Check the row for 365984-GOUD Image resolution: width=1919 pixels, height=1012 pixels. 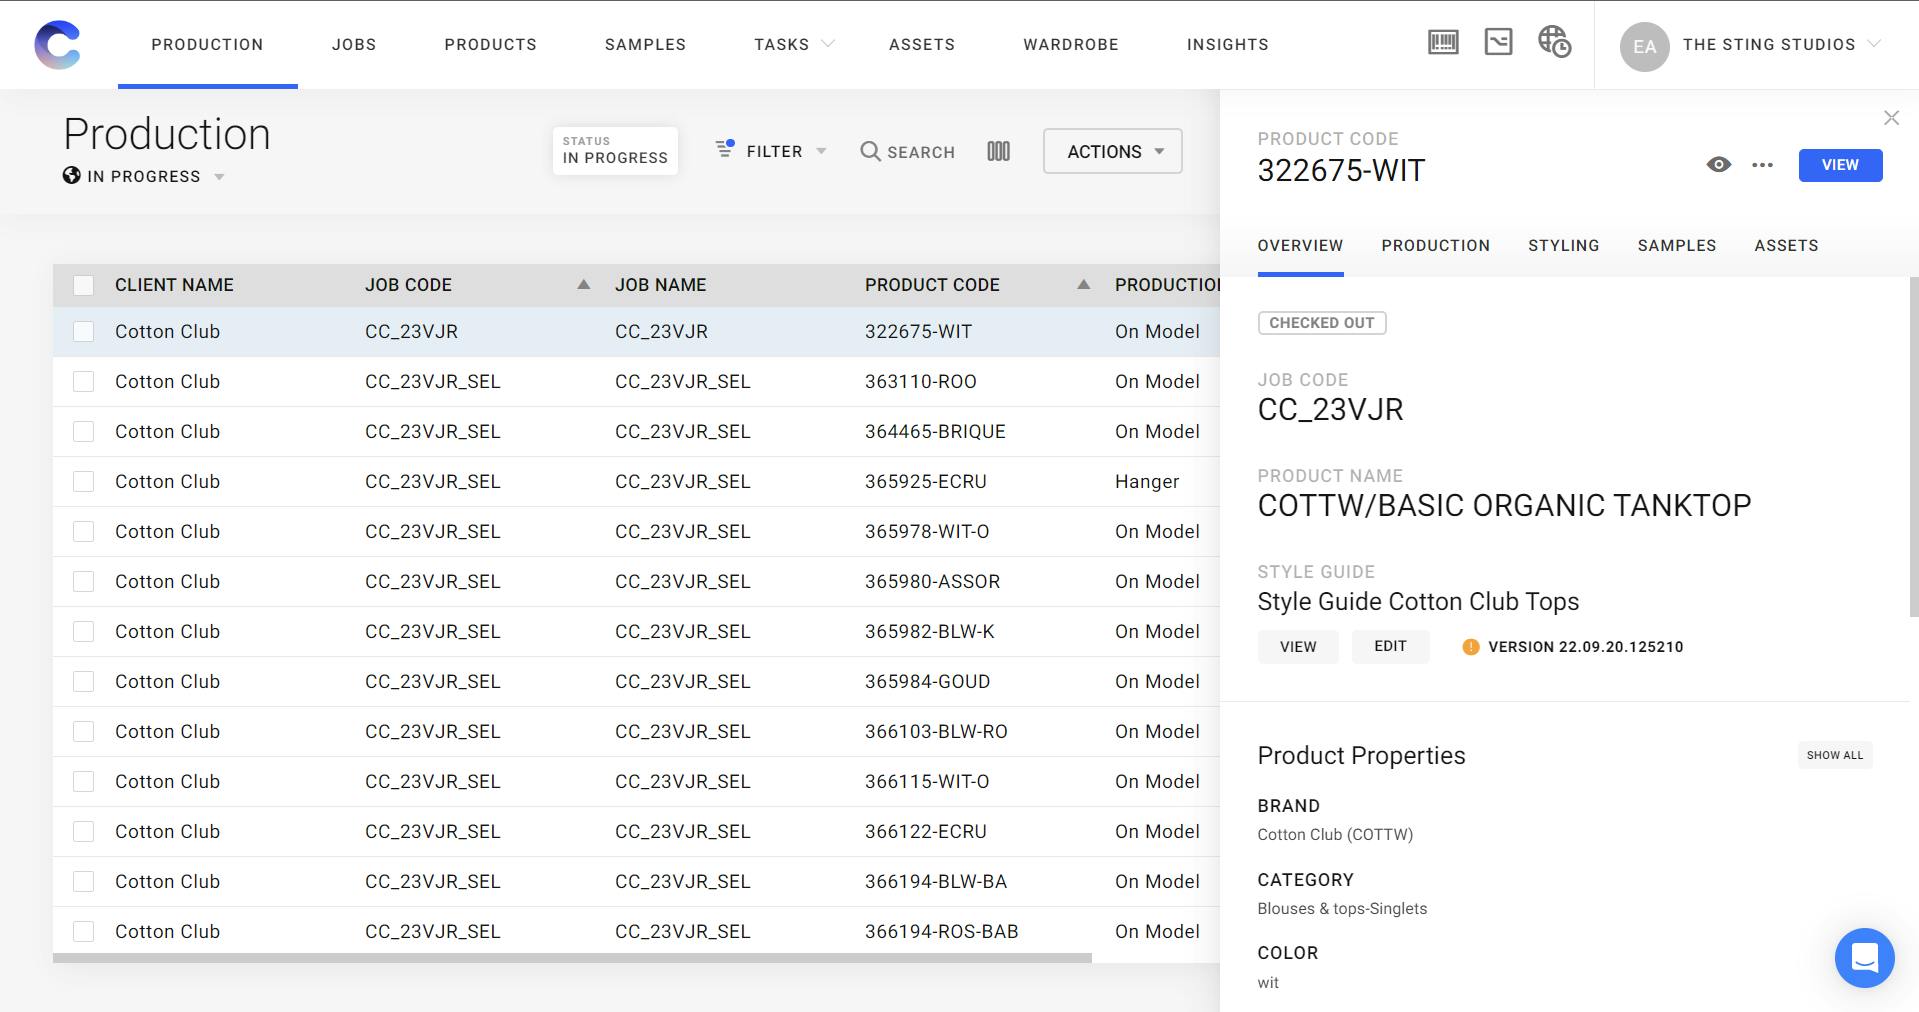(x=84, y=682)
